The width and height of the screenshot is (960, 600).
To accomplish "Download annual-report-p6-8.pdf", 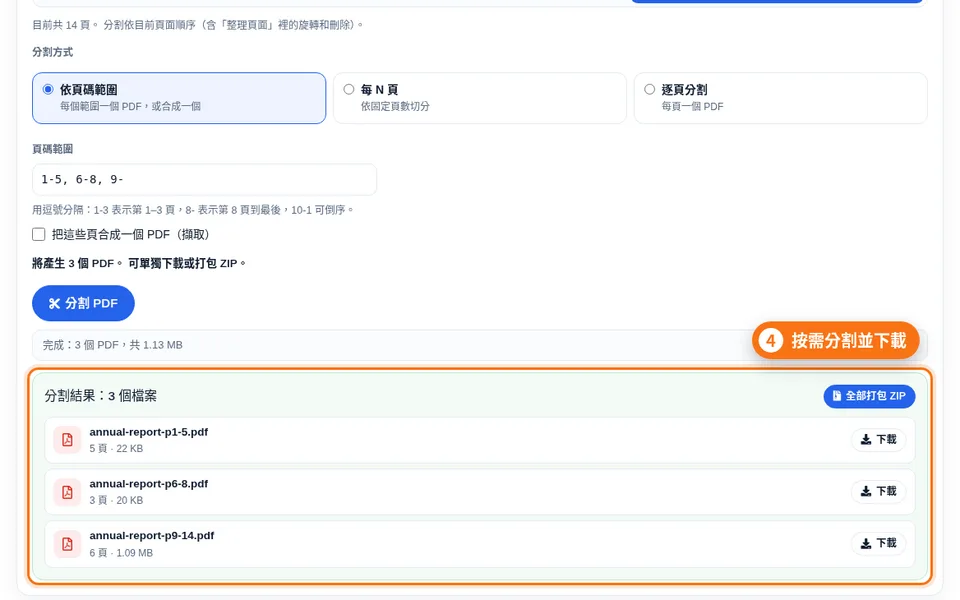I will point(878,491).
